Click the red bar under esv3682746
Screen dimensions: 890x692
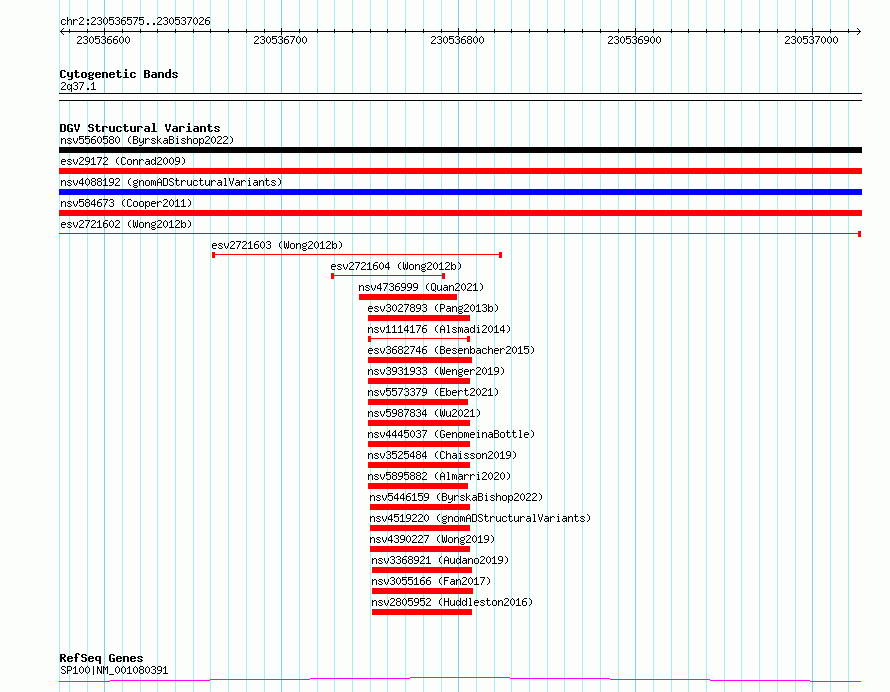tap(420, 360)
